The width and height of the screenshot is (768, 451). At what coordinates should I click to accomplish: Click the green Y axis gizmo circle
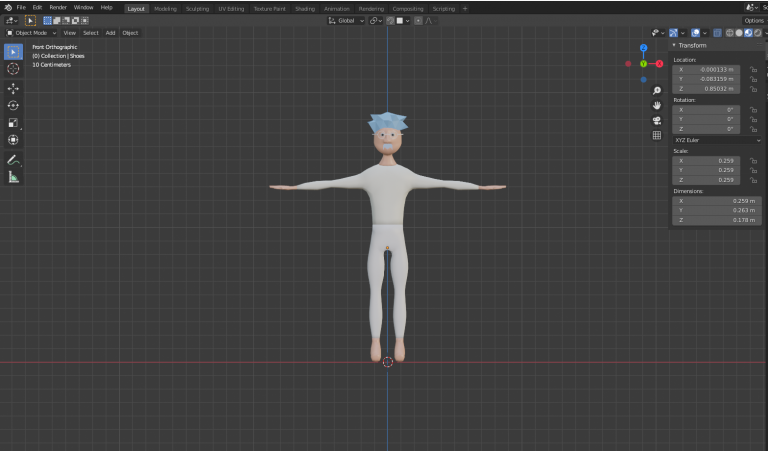[x=644, y=64]
